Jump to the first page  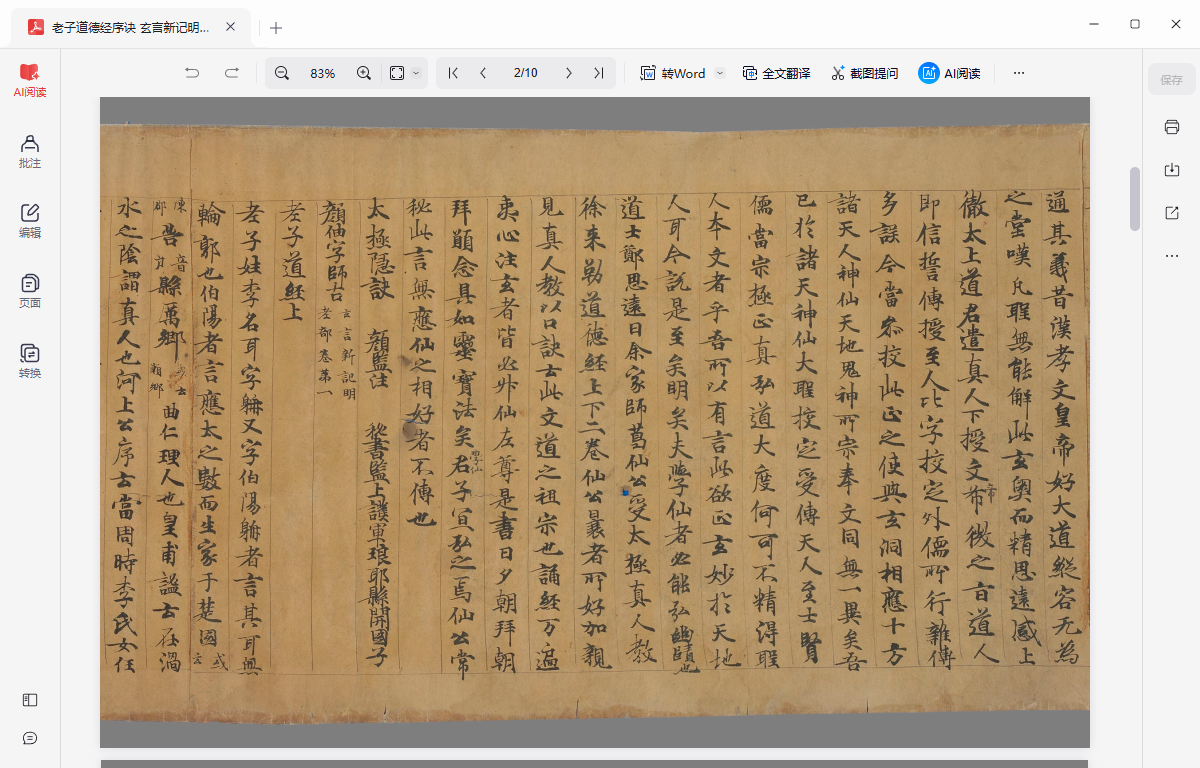pos(453,73)
